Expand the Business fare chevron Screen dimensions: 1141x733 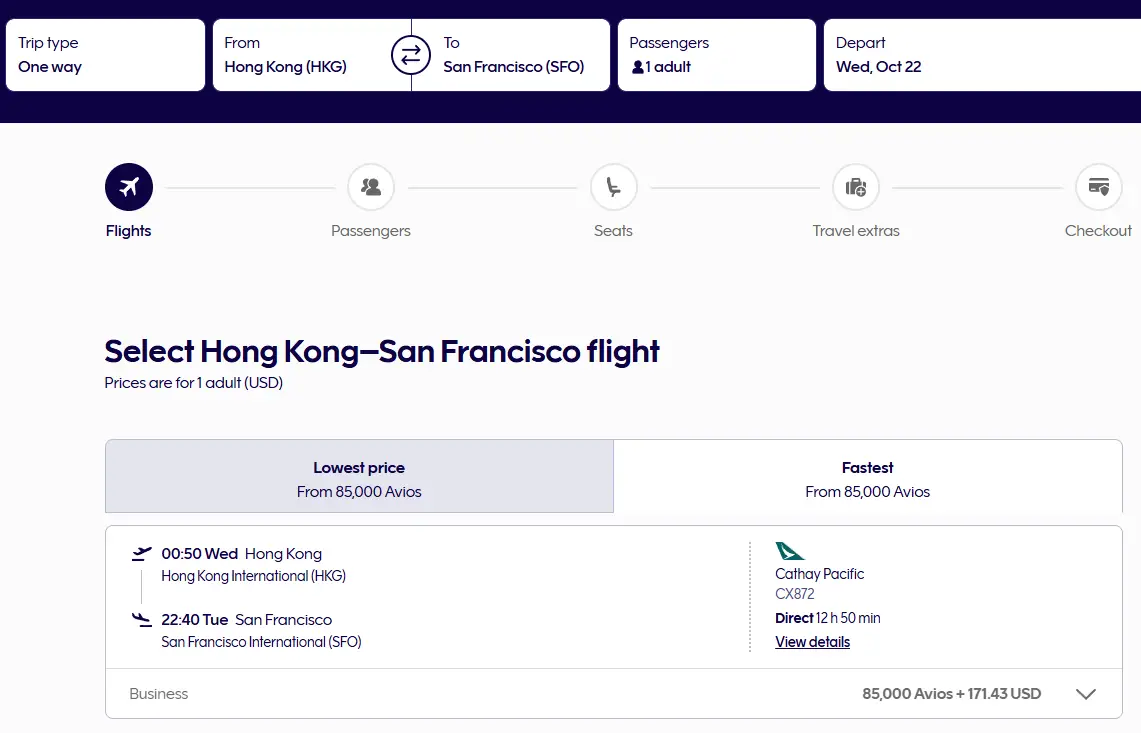point(1085,694)
